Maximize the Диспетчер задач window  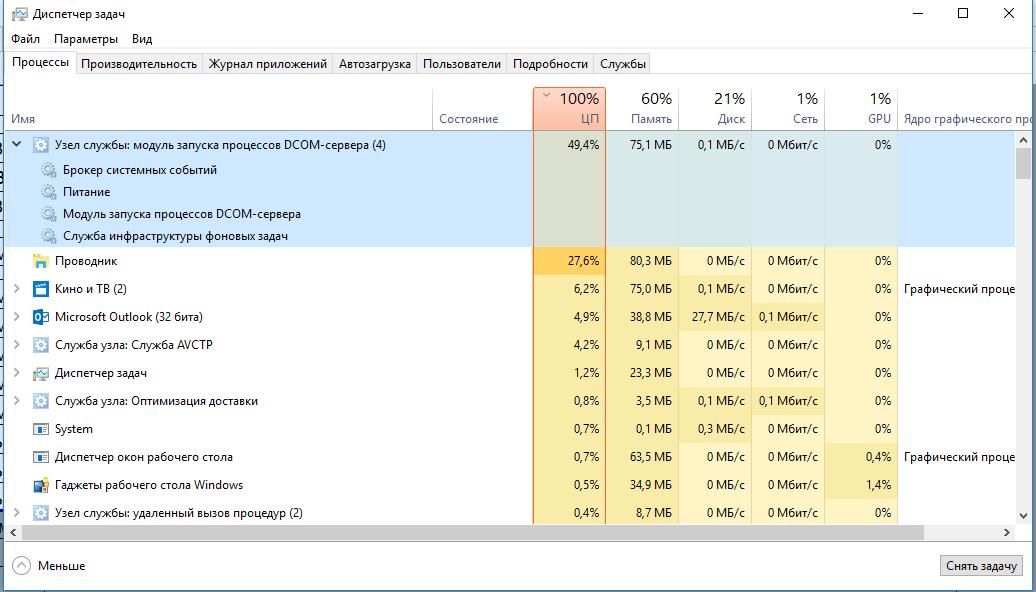[963, 13]
